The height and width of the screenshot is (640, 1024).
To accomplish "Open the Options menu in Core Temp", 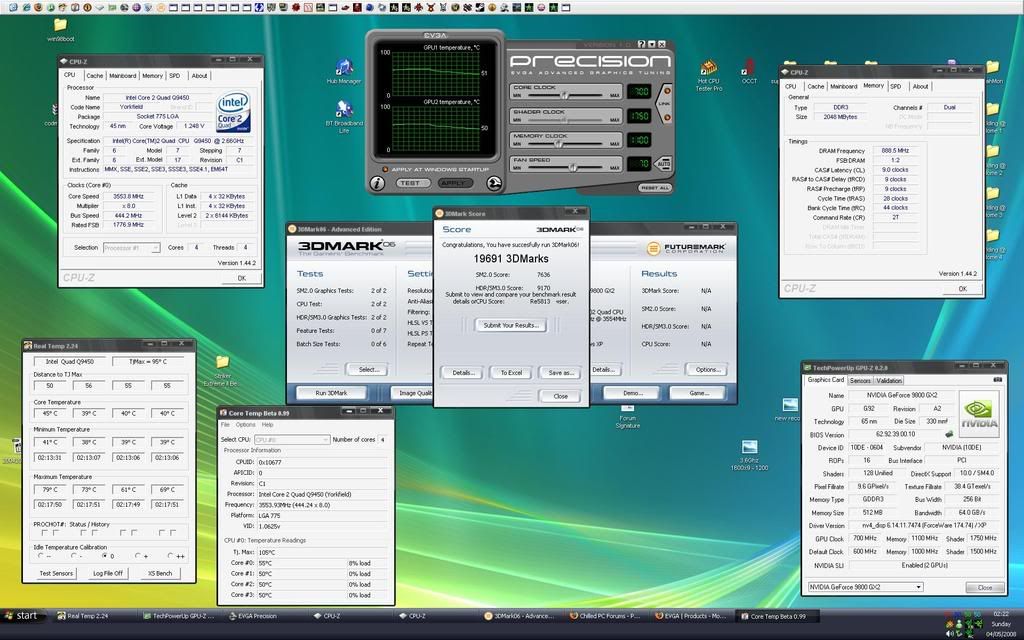I will [x=245, y=425].
